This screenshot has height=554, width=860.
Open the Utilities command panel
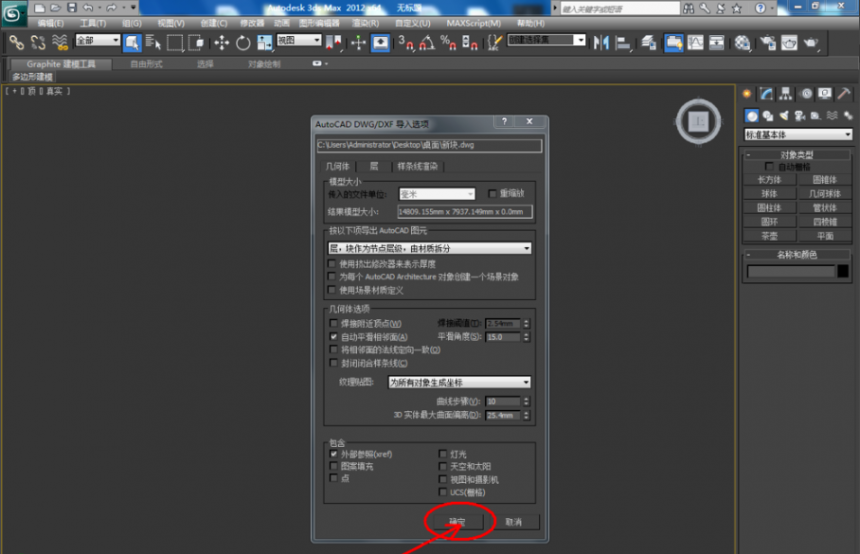click(844, 94)
